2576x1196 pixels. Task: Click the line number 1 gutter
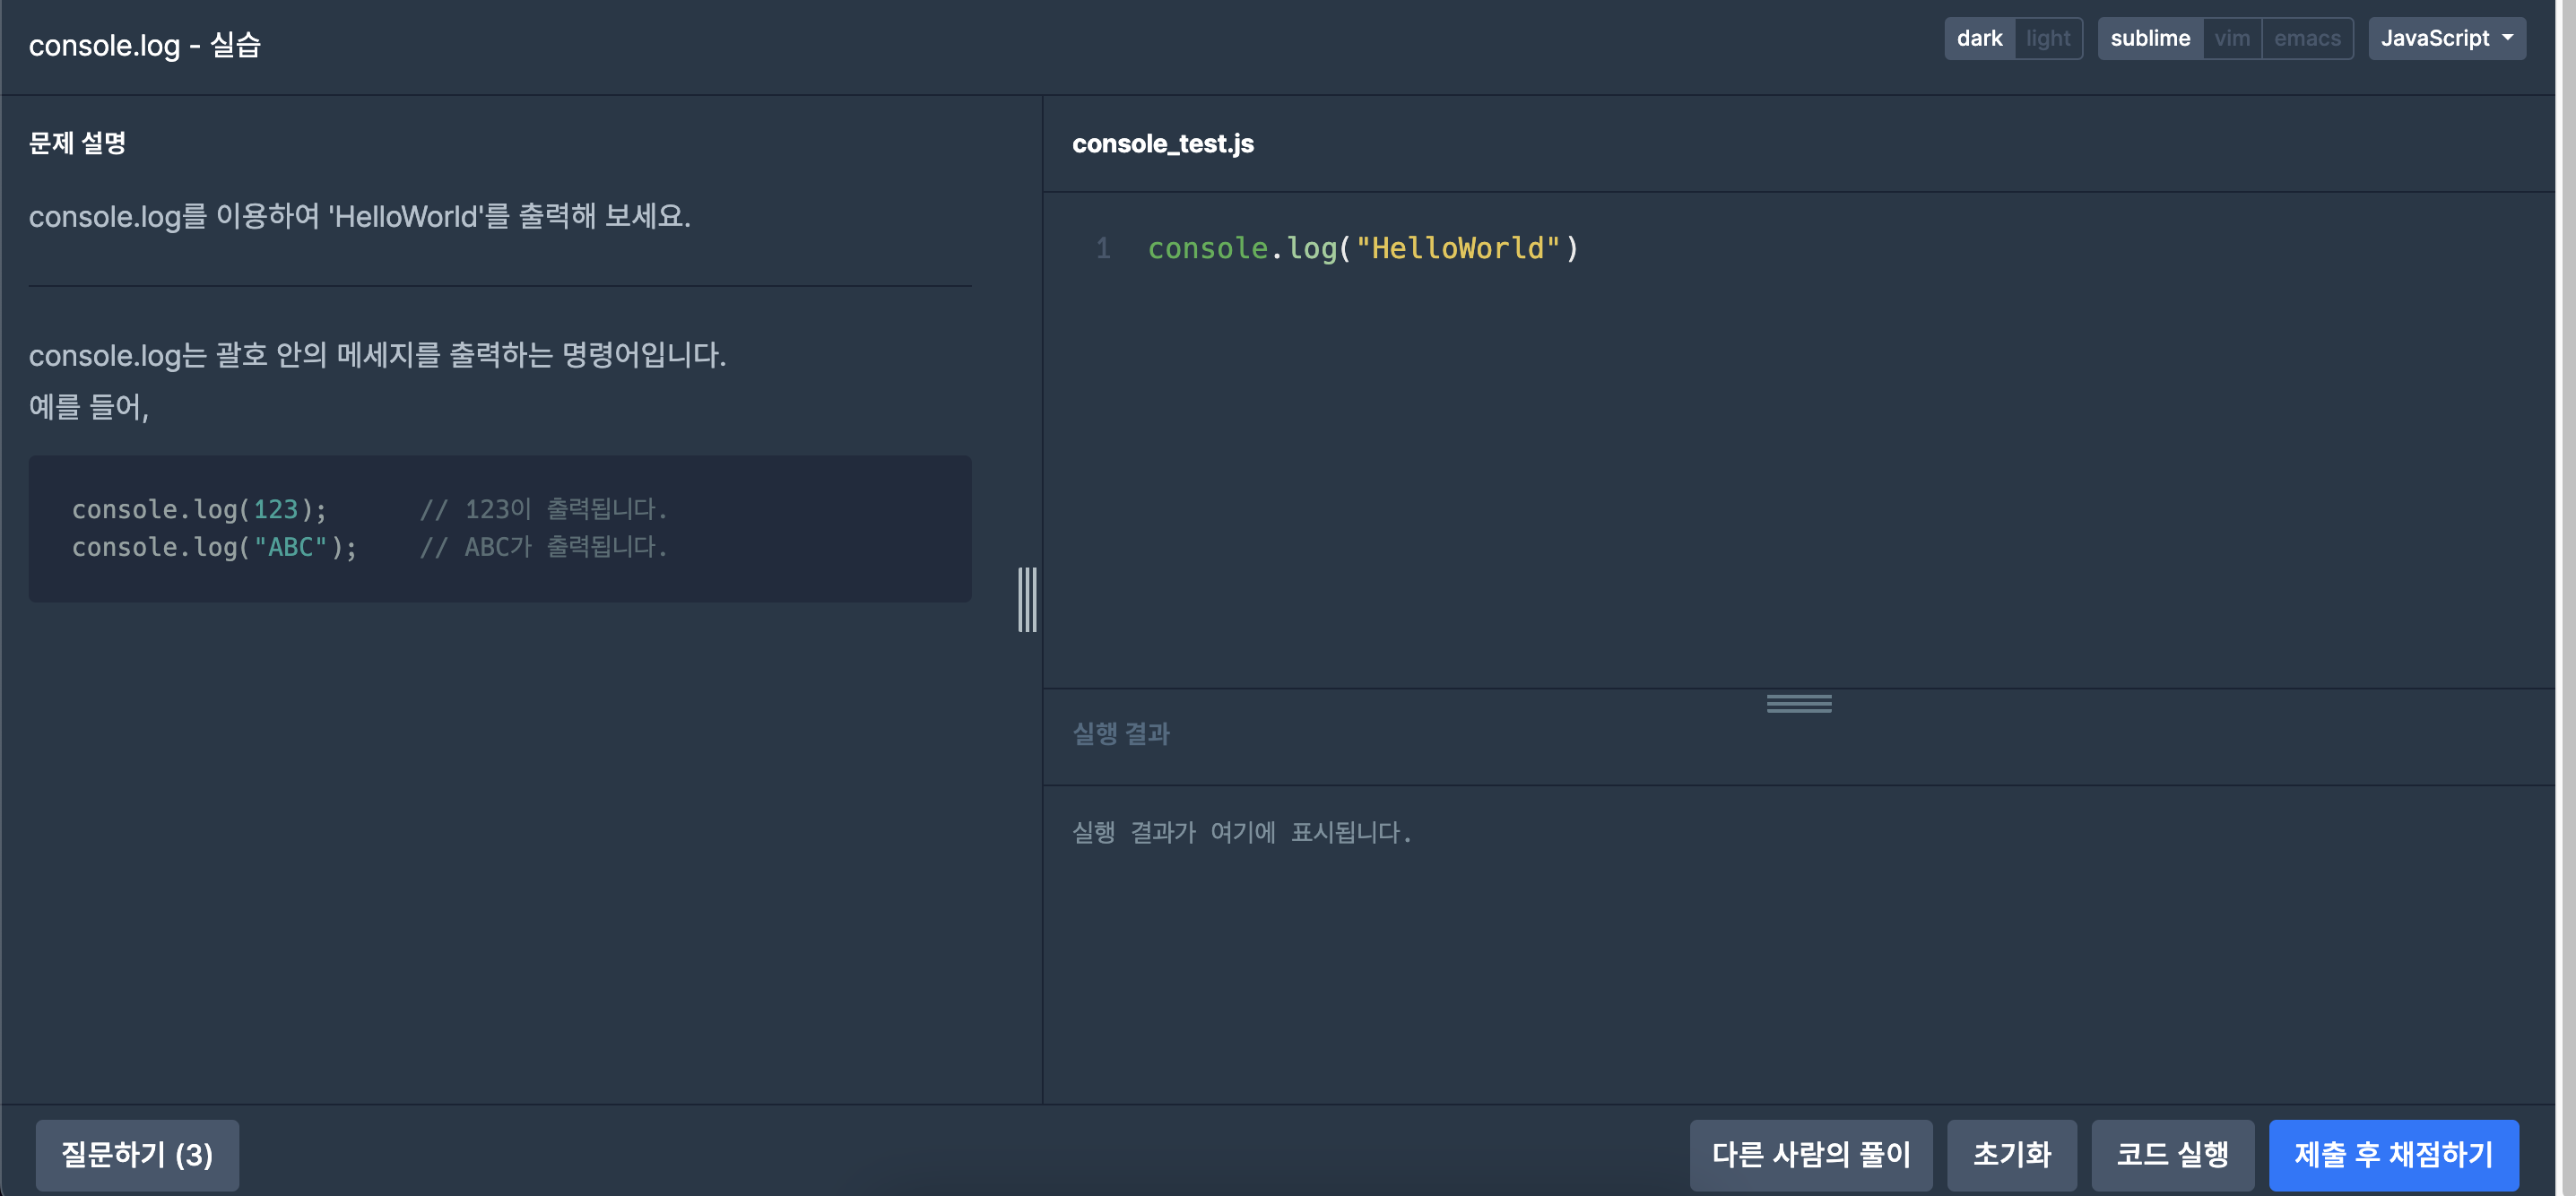coord(1103,248)
